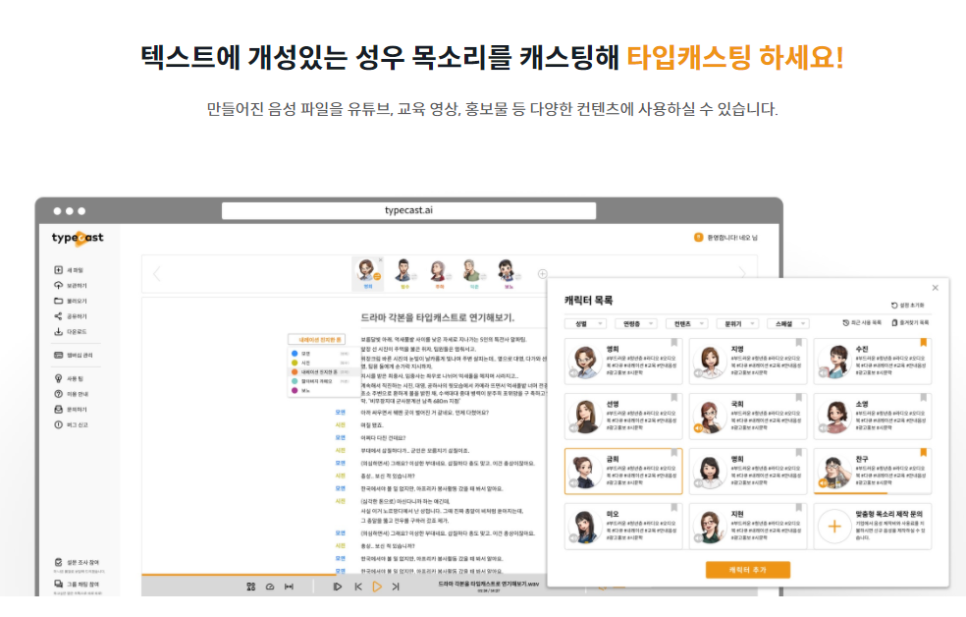The height and width of the screenshot is (617, 966).
Task: Select the 지현 character card
Action: [x=748, y=526]
